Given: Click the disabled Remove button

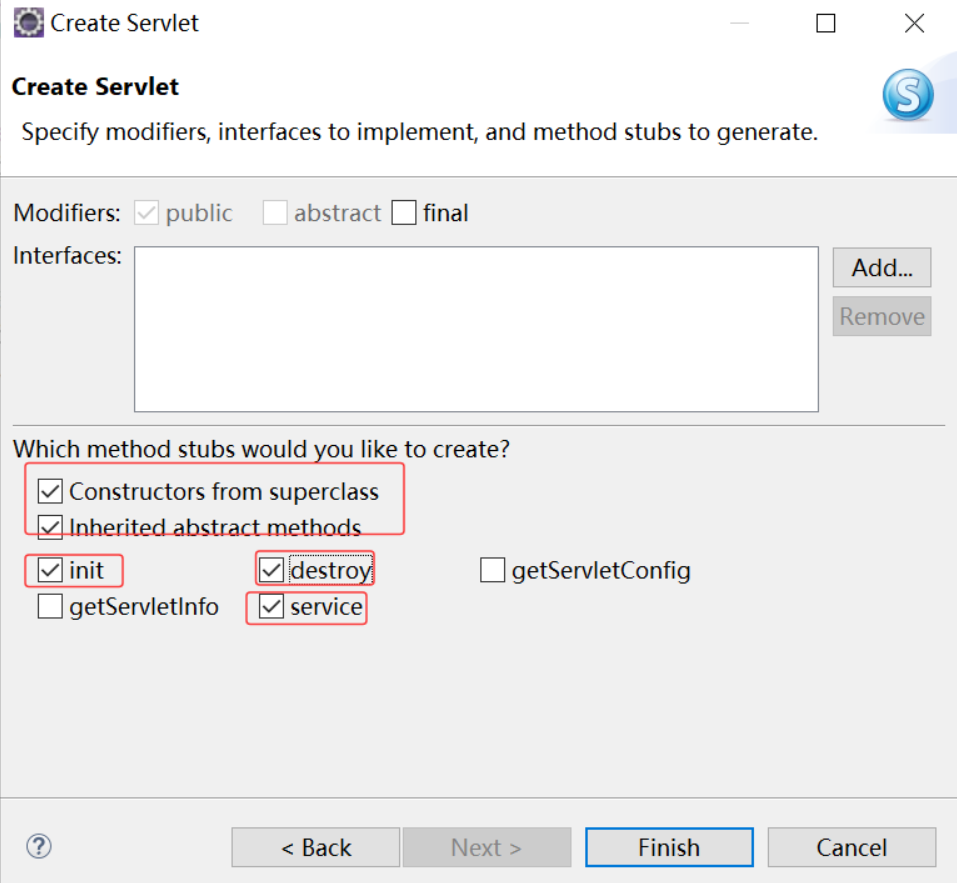Looking at the screenshot, I should [x=882, y=316].
